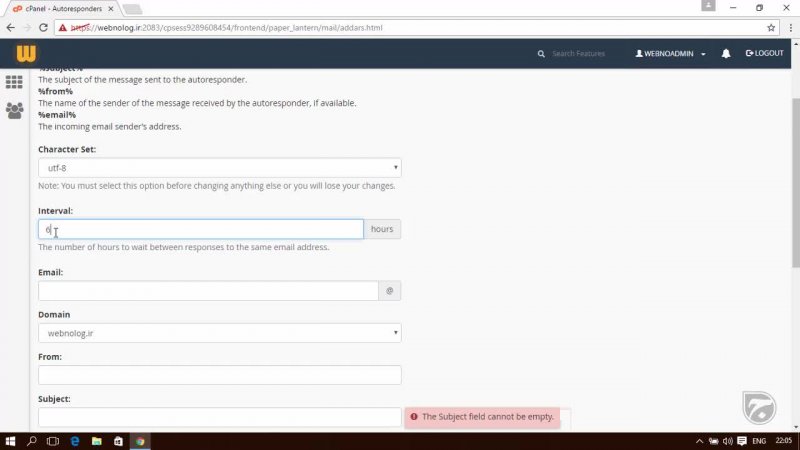Click the Subject input field

point(219,417)
